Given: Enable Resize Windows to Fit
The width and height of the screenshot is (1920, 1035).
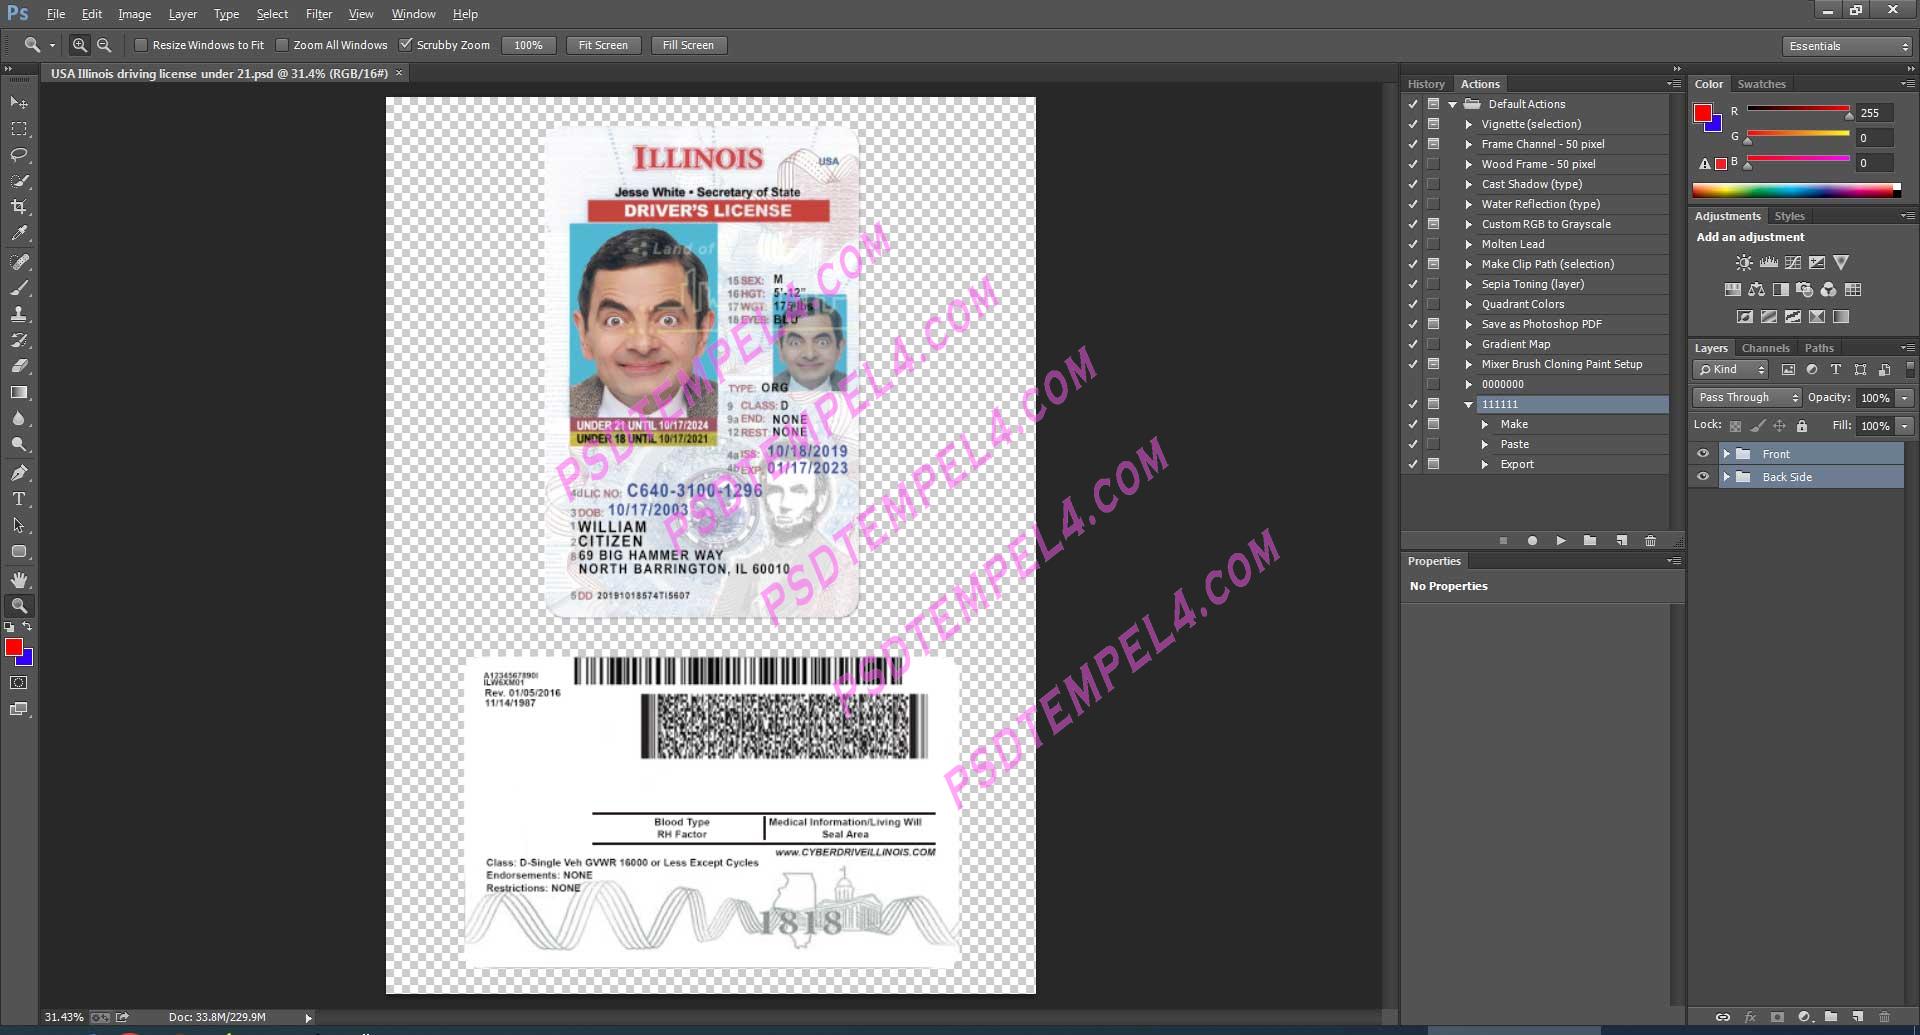Looking at the screenshot, I should pos(142,45).
